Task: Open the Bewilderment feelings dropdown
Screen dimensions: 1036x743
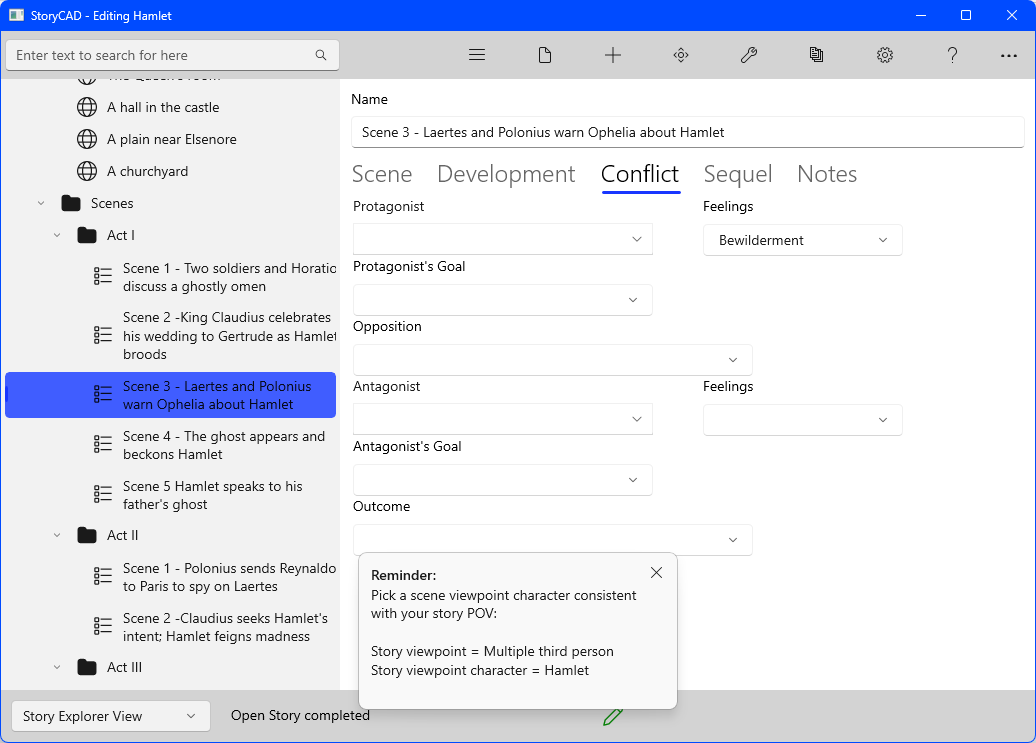Action: [802, 240]
